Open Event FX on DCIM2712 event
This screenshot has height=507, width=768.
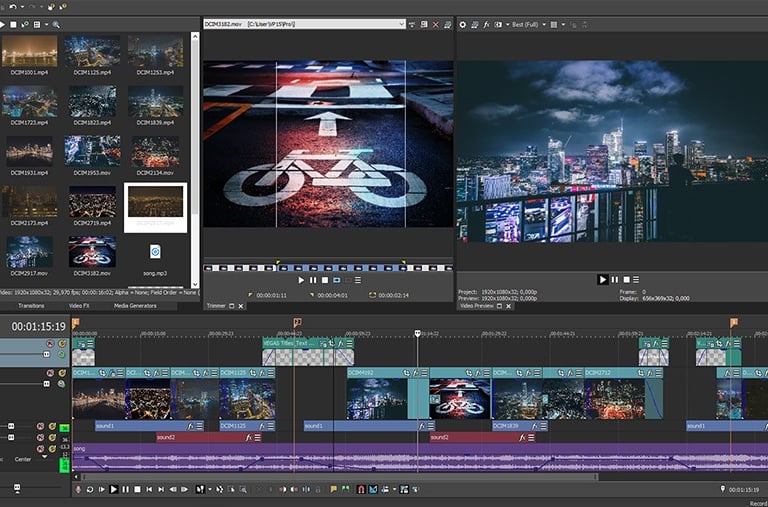coord(648,373)
